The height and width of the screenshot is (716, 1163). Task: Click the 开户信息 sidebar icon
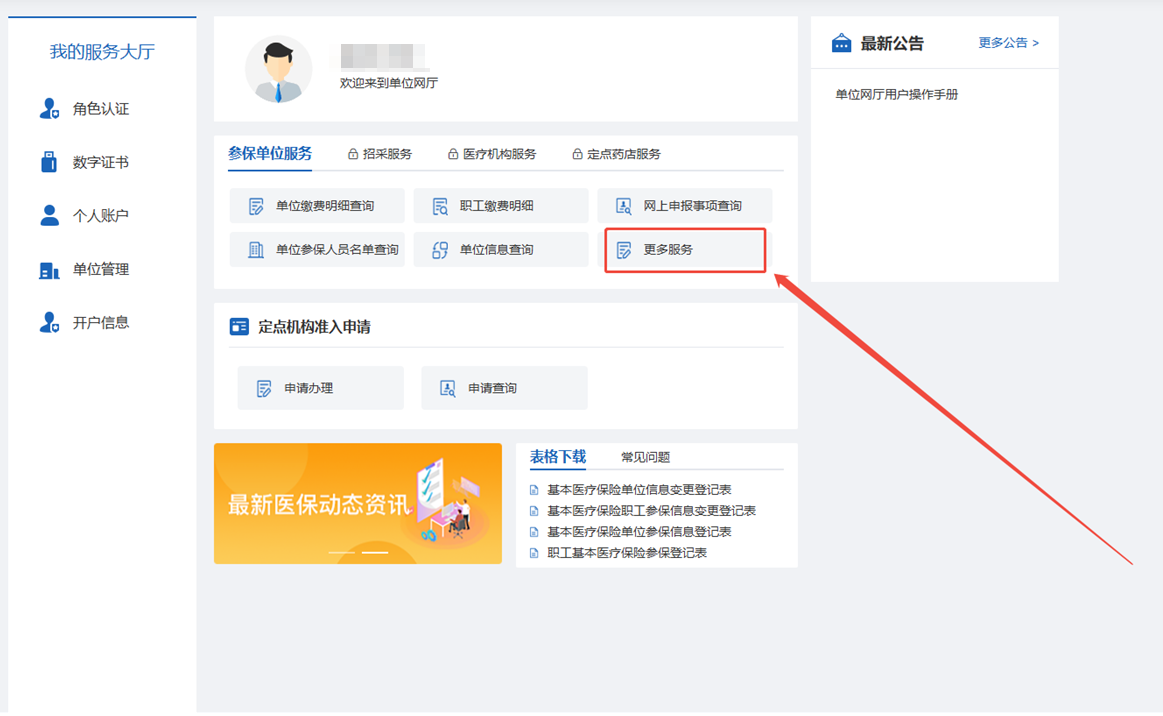tap(49, 322)
